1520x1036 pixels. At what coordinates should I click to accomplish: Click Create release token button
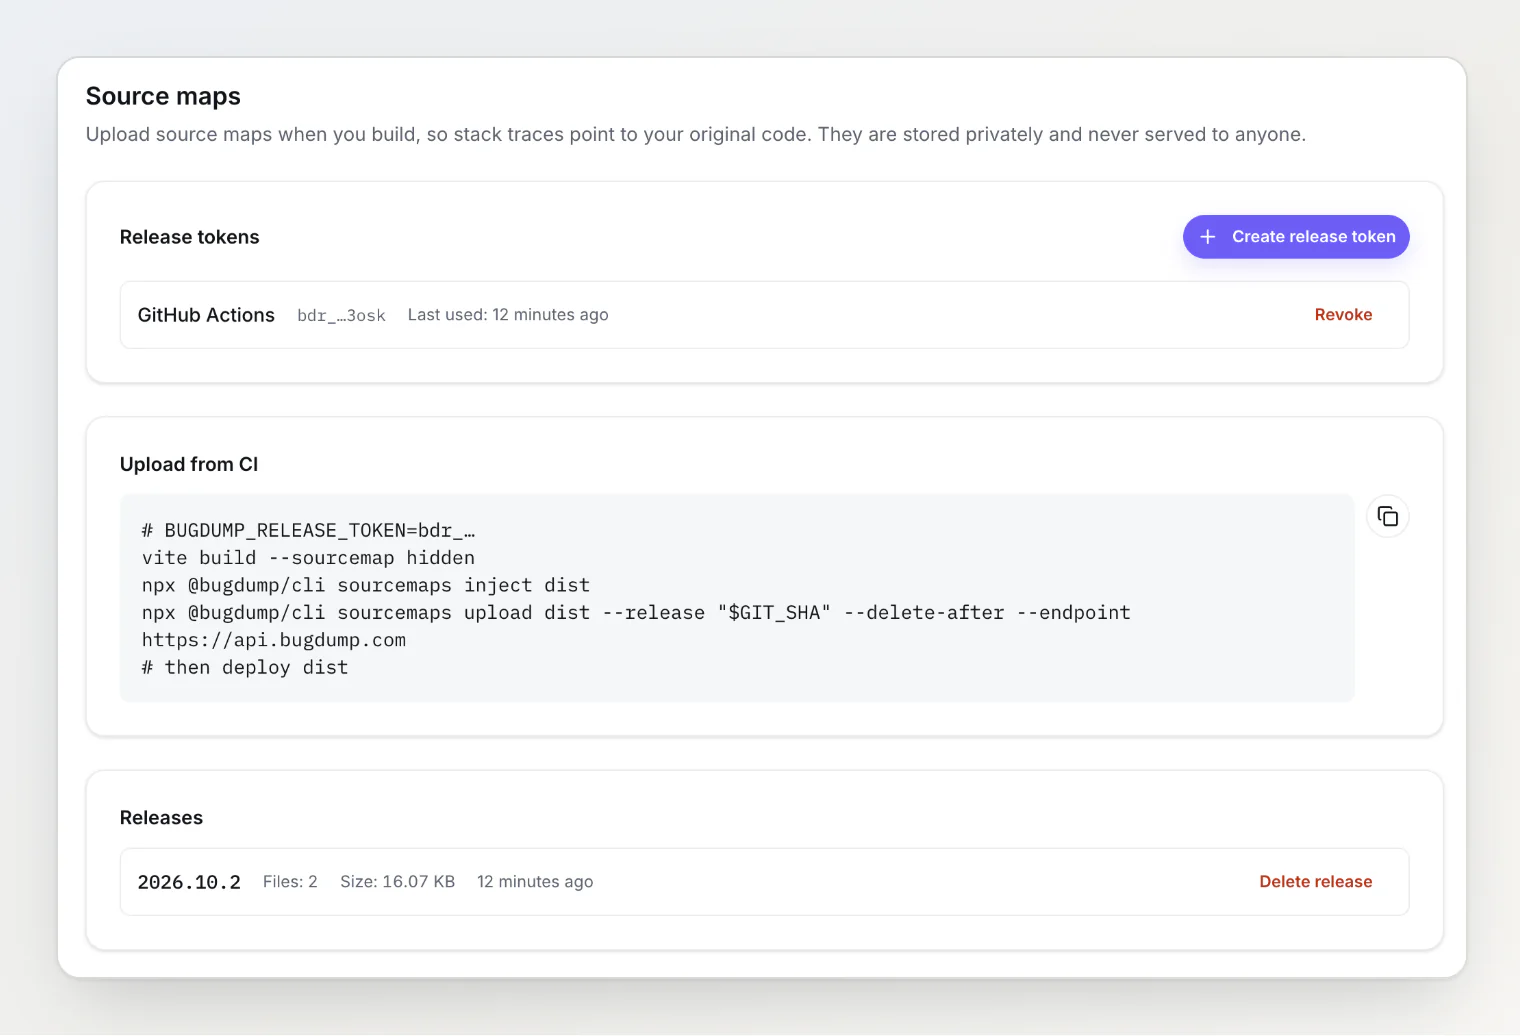coord(1296,237)
